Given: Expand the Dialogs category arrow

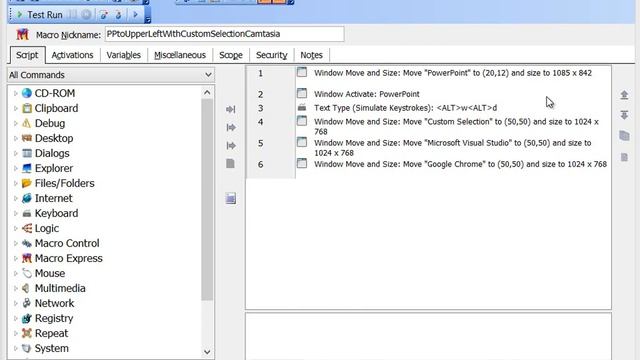Looking at the screenshot, I should 16,153.
